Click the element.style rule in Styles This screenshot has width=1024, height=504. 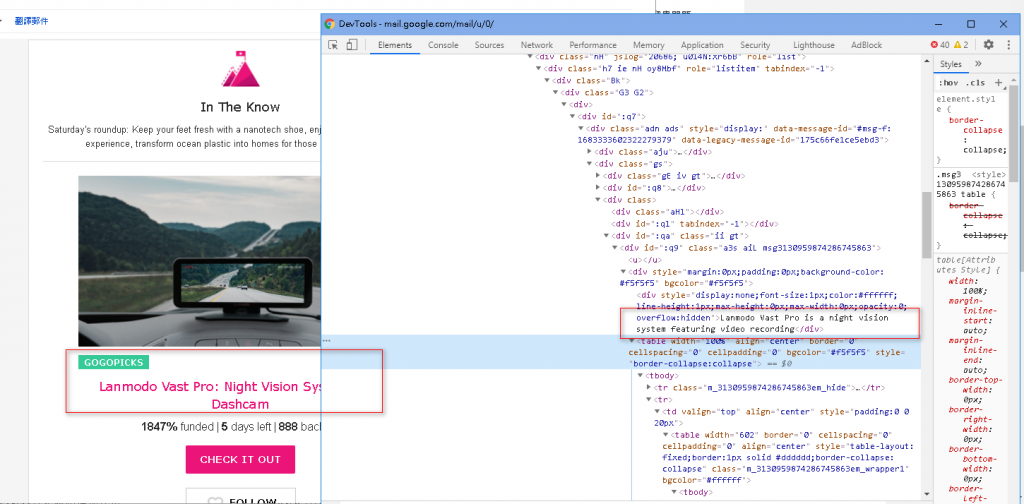click(x=965, y=104)
